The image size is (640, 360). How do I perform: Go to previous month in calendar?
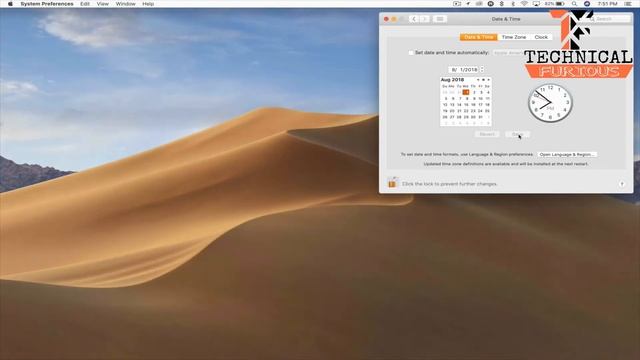coord(478,80)
